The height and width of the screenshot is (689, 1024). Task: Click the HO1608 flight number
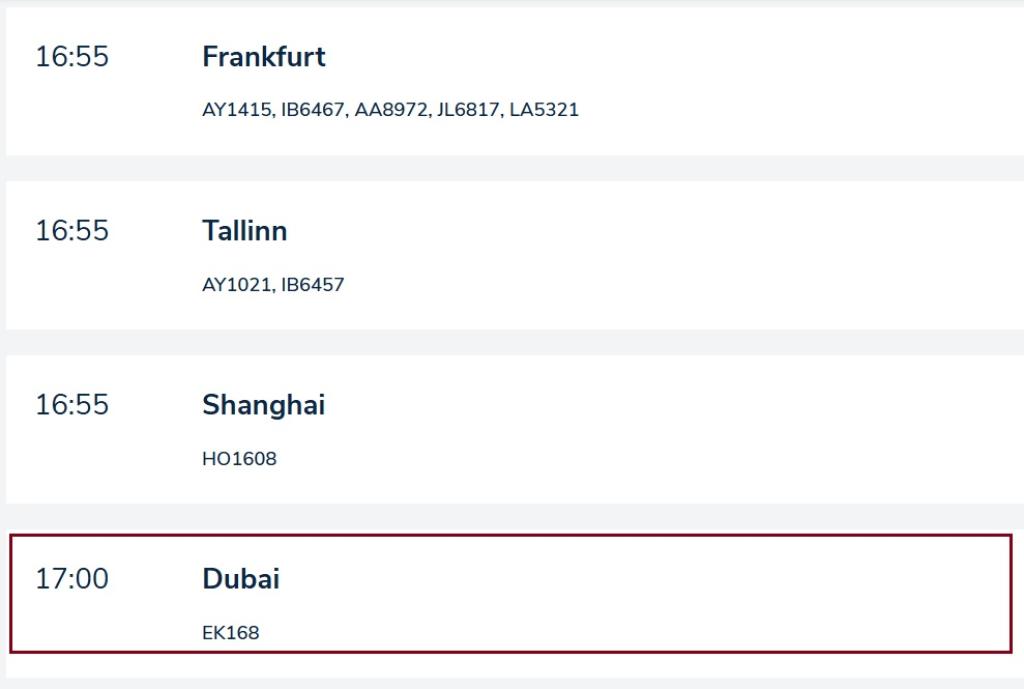239,459
